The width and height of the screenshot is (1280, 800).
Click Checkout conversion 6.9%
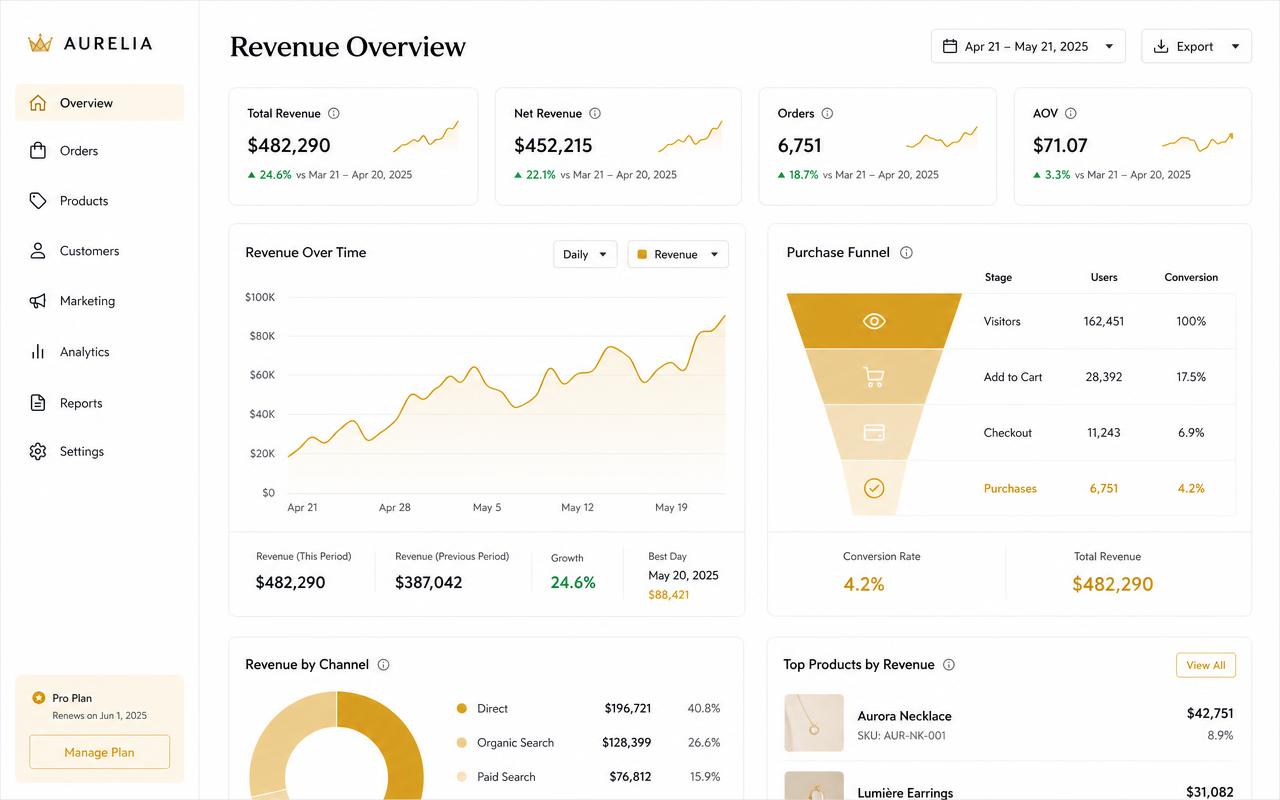click(1191, 433)
